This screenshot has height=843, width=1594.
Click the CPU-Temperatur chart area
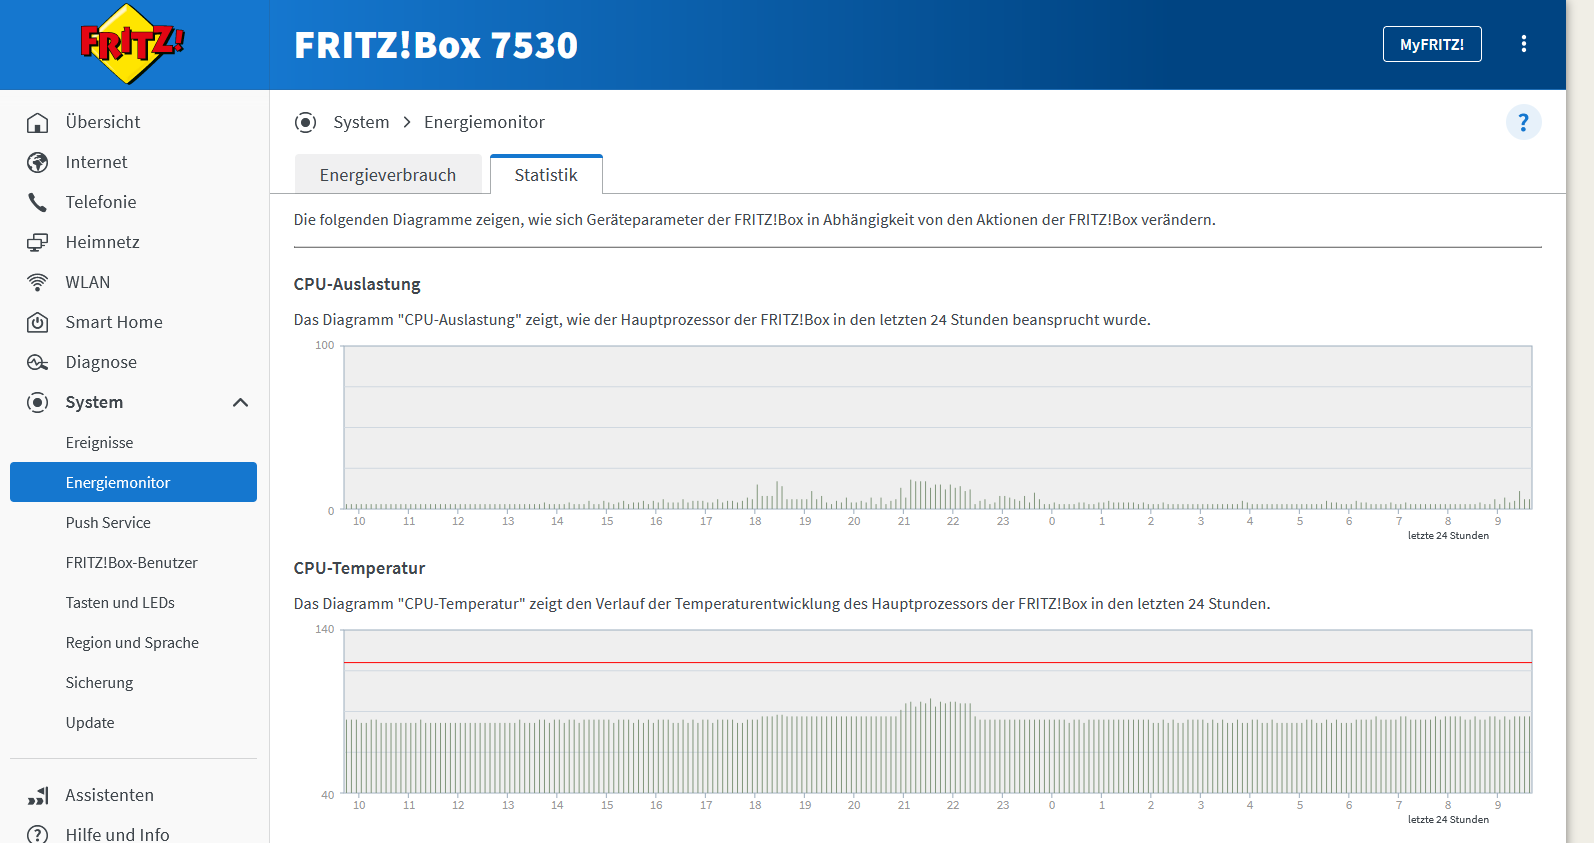[938, 712]
